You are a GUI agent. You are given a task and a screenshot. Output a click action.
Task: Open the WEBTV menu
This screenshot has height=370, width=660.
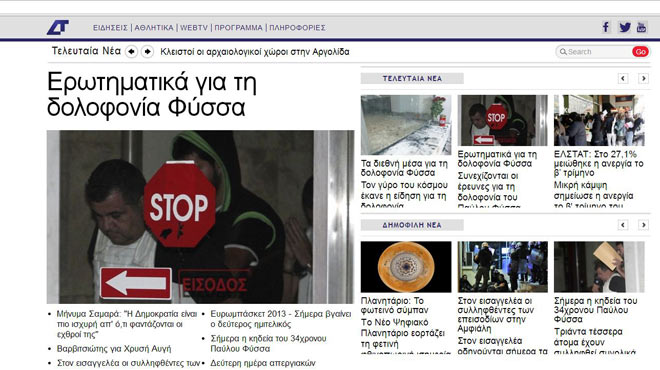click(194, 28)
